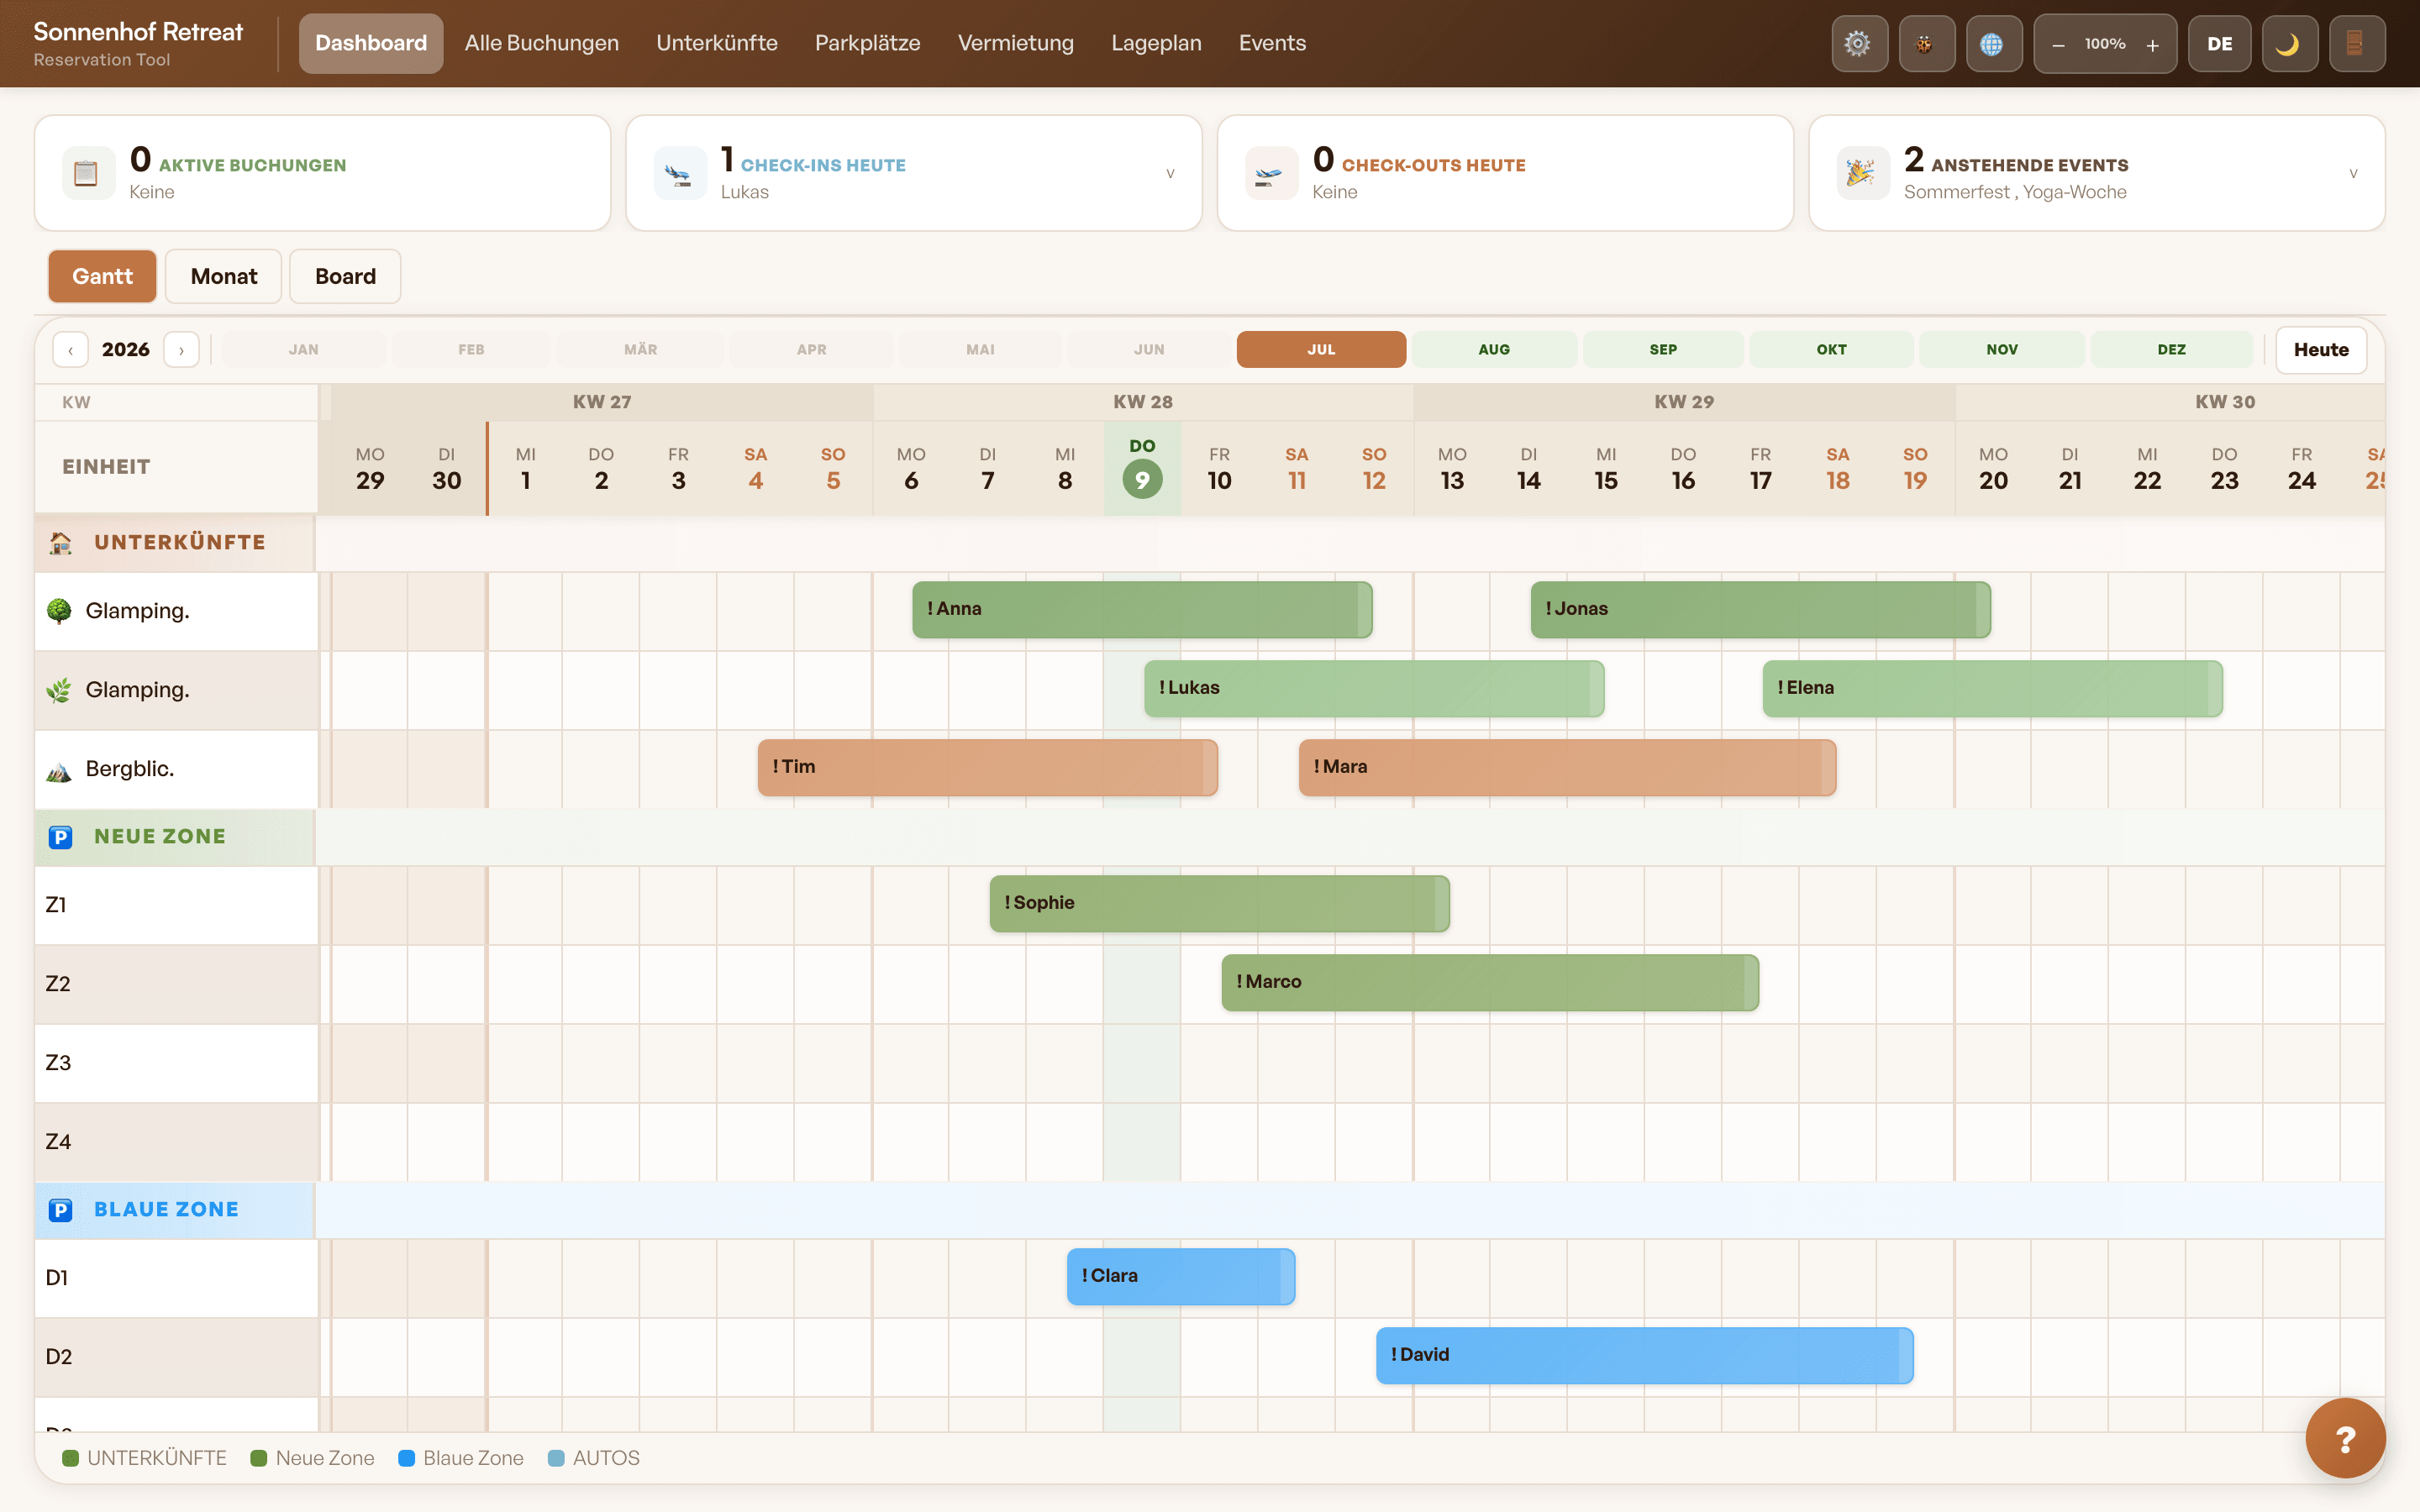The height and width of the screenshot is (1512, 2420).
Task: Select the SEP month button
Action: (x=1663, y=350)
